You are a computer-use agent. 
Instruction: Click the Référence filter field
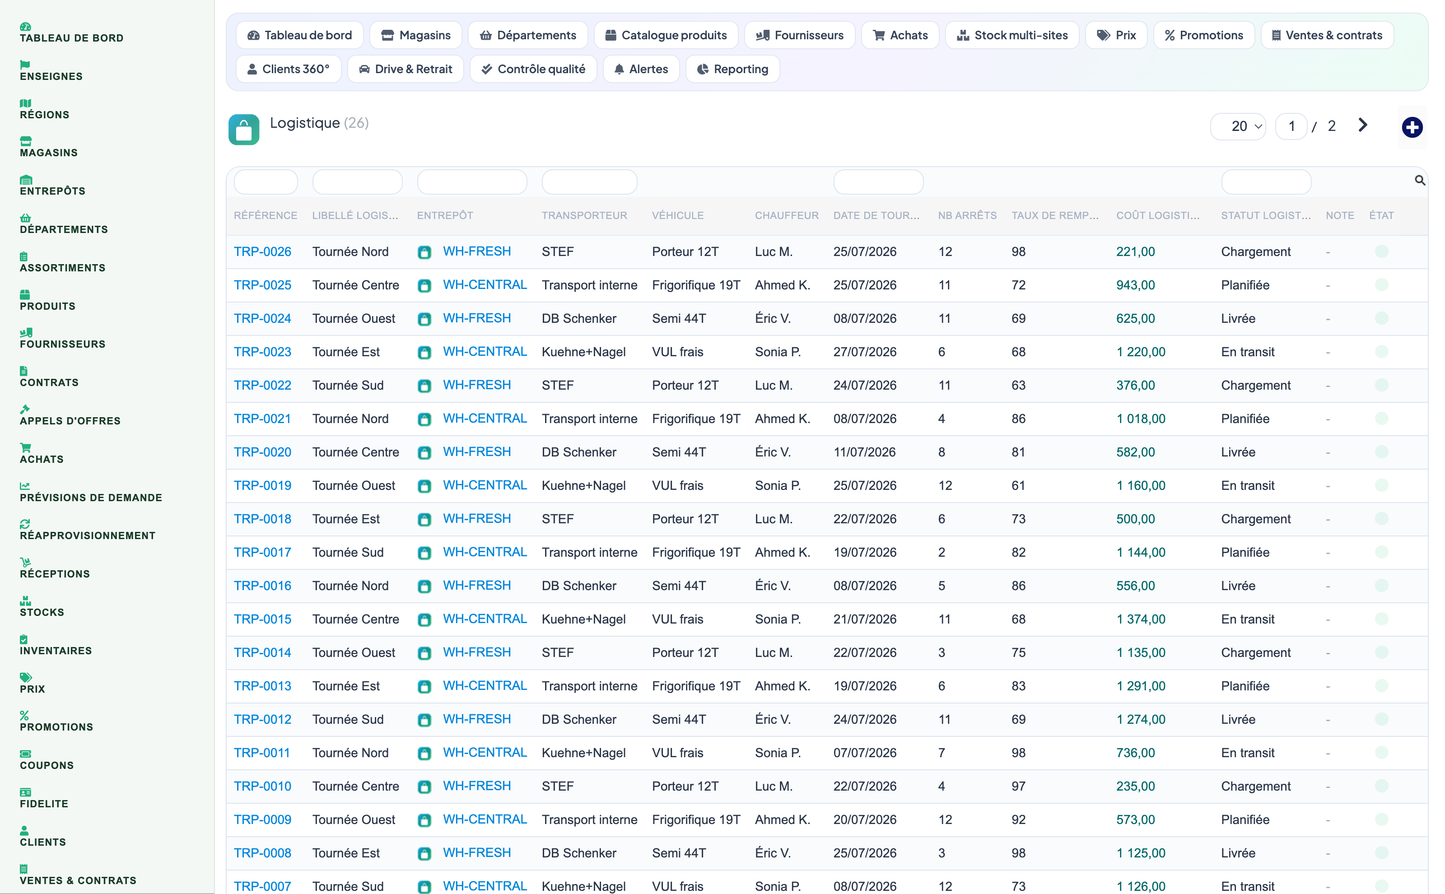pyautogui.click(x=266, y=182)
